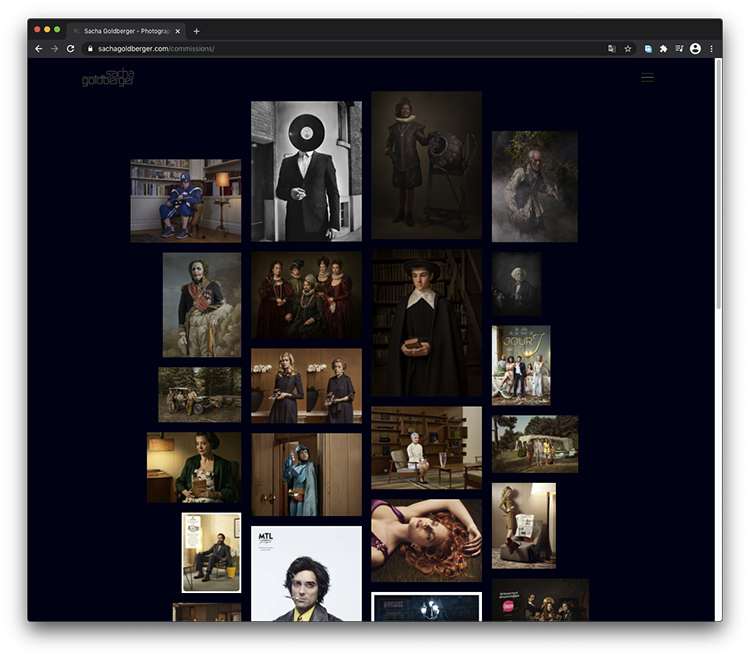Open the redhead woman lying down photo
Viewport: 750px width, 658px height.
426,540
